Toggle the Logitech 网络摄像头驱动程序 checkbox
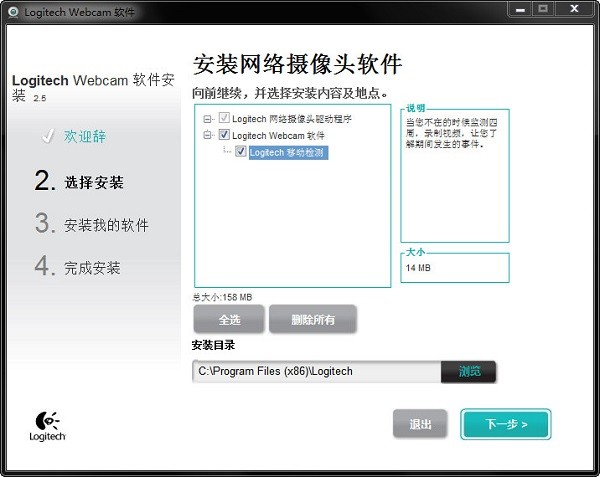This screenshot has width=600, height=477. [224, 118]
